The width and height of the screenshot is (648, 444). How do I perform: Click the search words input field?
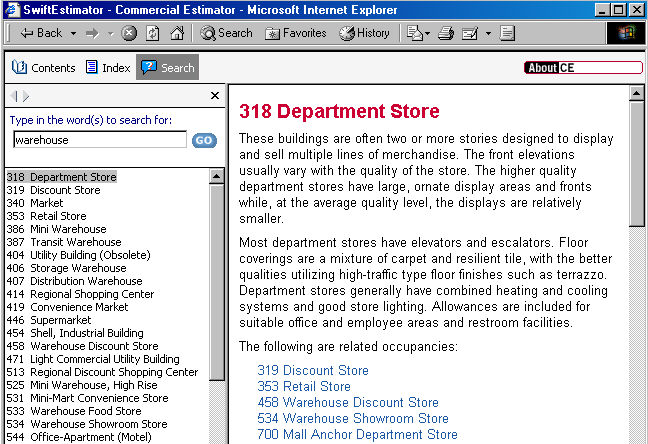tap(100, 140)
